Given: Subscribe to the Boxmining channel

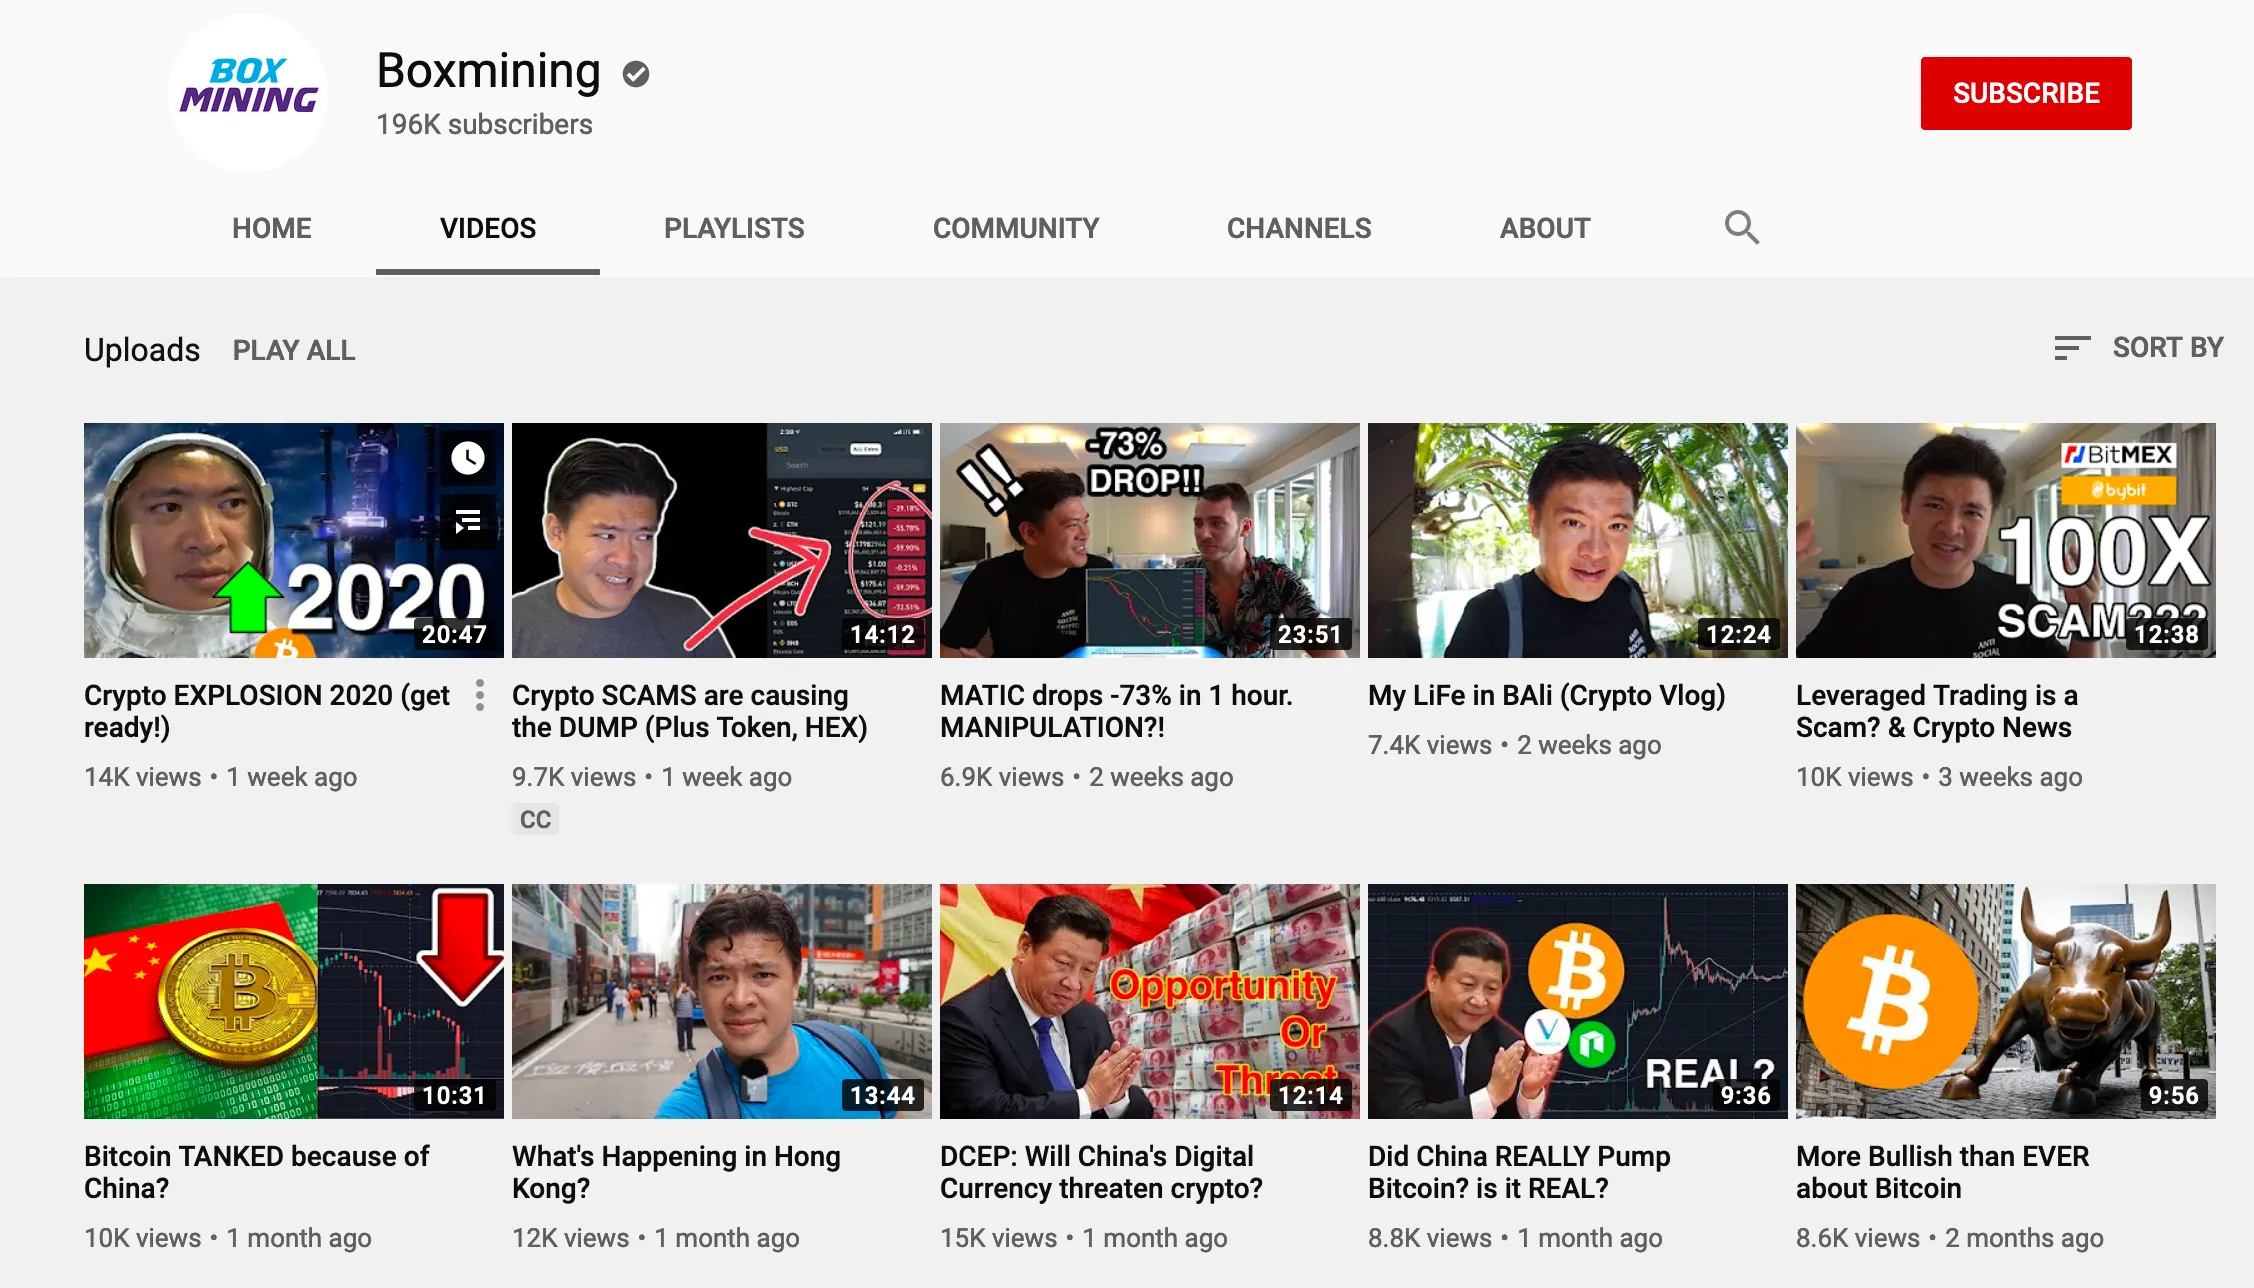Looking at the screenshot, I should pyautogui.click(x=2026, y=92).
